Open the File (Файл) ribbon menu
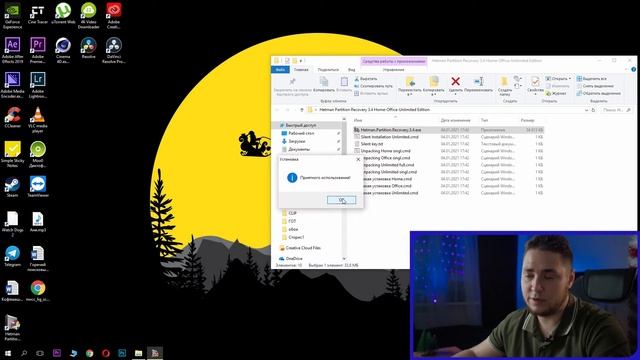Viewport: 640px width, 360px height. 280,70
